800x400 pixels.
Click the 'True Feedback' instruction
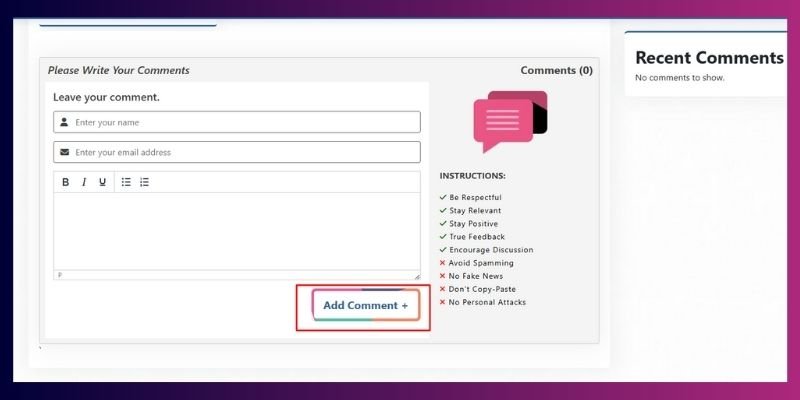pos(477,237)
